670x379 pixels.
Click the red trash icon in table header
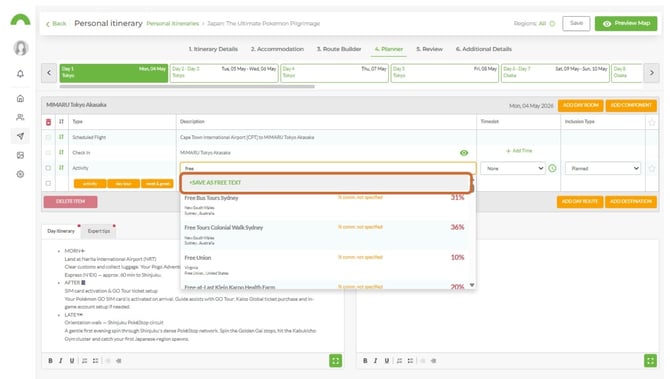click(48, 122)
